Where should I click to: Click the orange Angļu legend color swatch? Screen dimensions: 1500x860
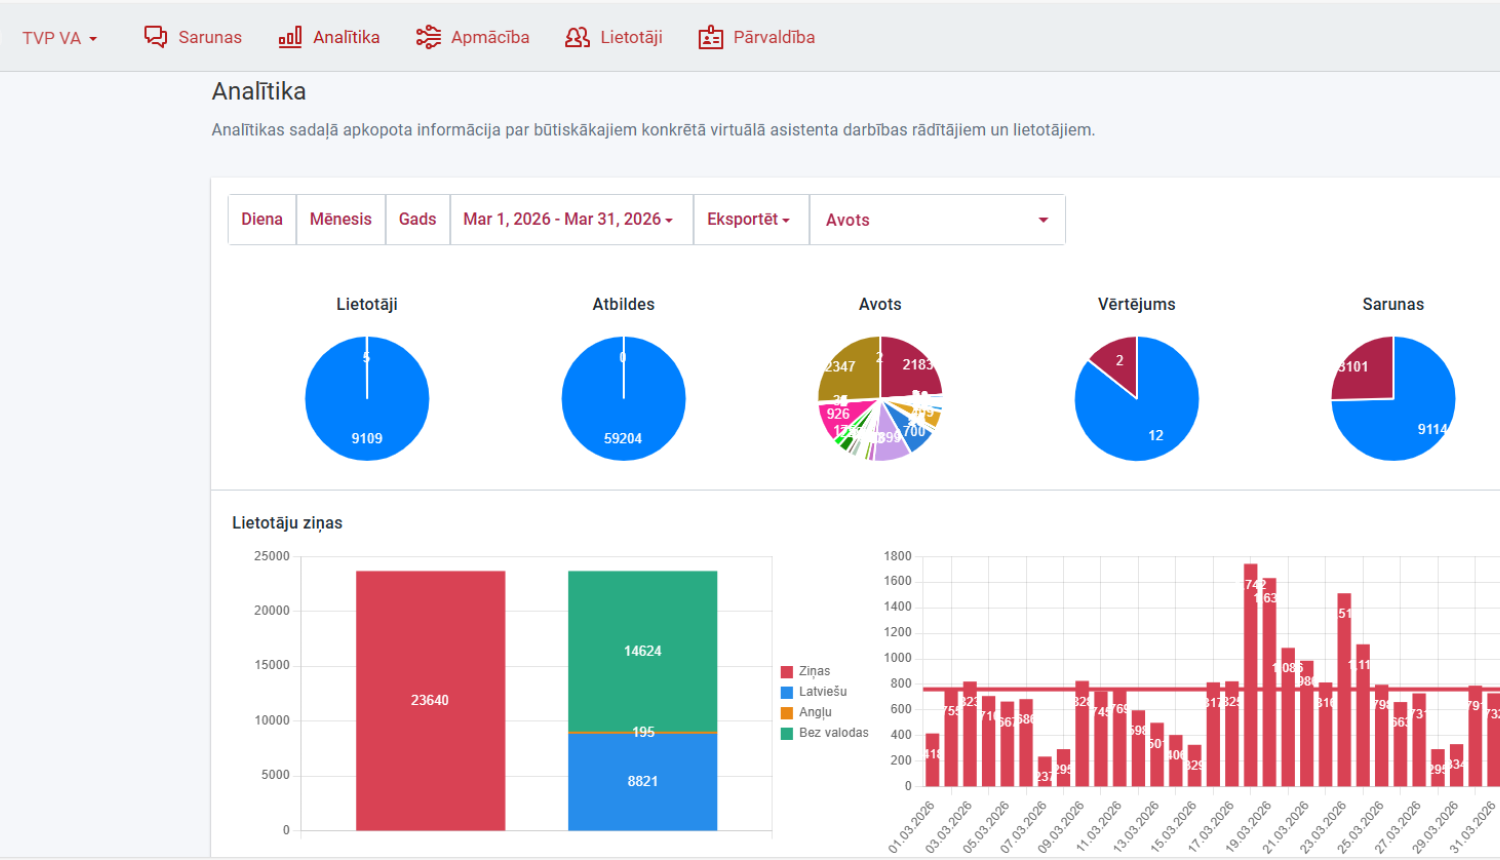(787, 713)
